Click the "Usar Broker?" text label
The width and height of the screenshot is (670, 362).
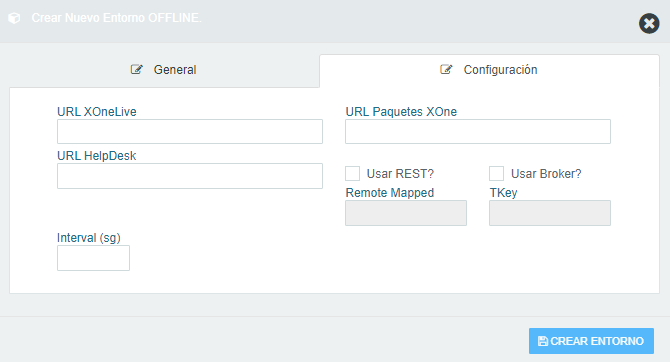[546, 174]
